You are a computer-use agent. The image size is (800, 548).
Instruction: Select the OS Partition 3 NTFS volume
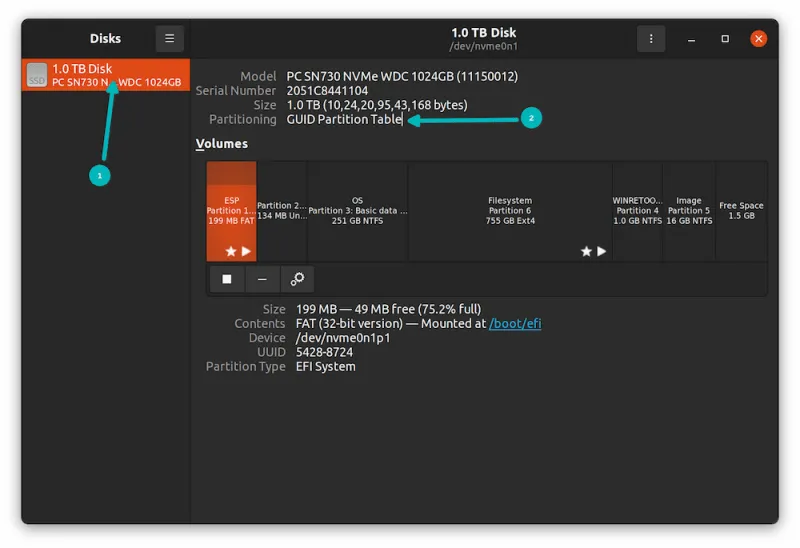point(357,211)
